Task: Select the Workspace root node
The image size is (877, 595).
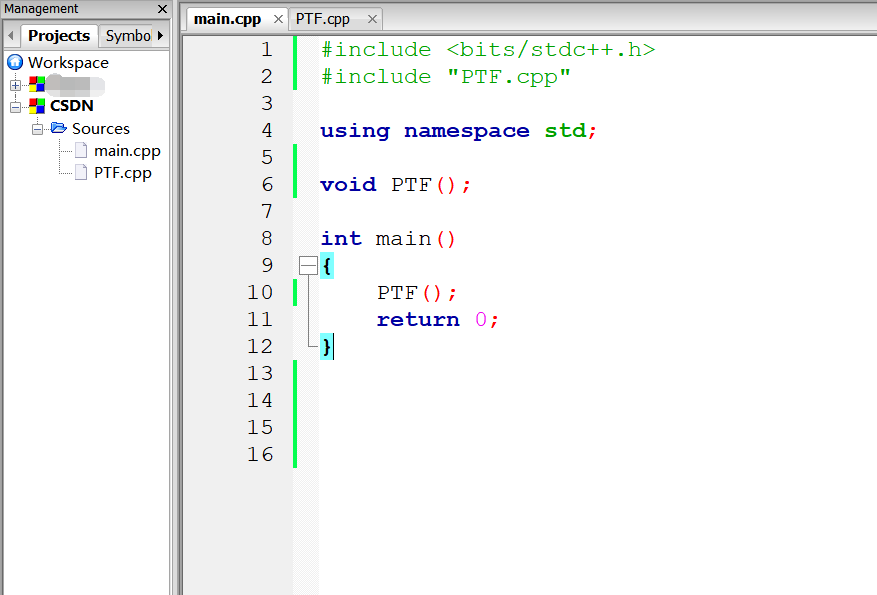Action: pos(68,63)
